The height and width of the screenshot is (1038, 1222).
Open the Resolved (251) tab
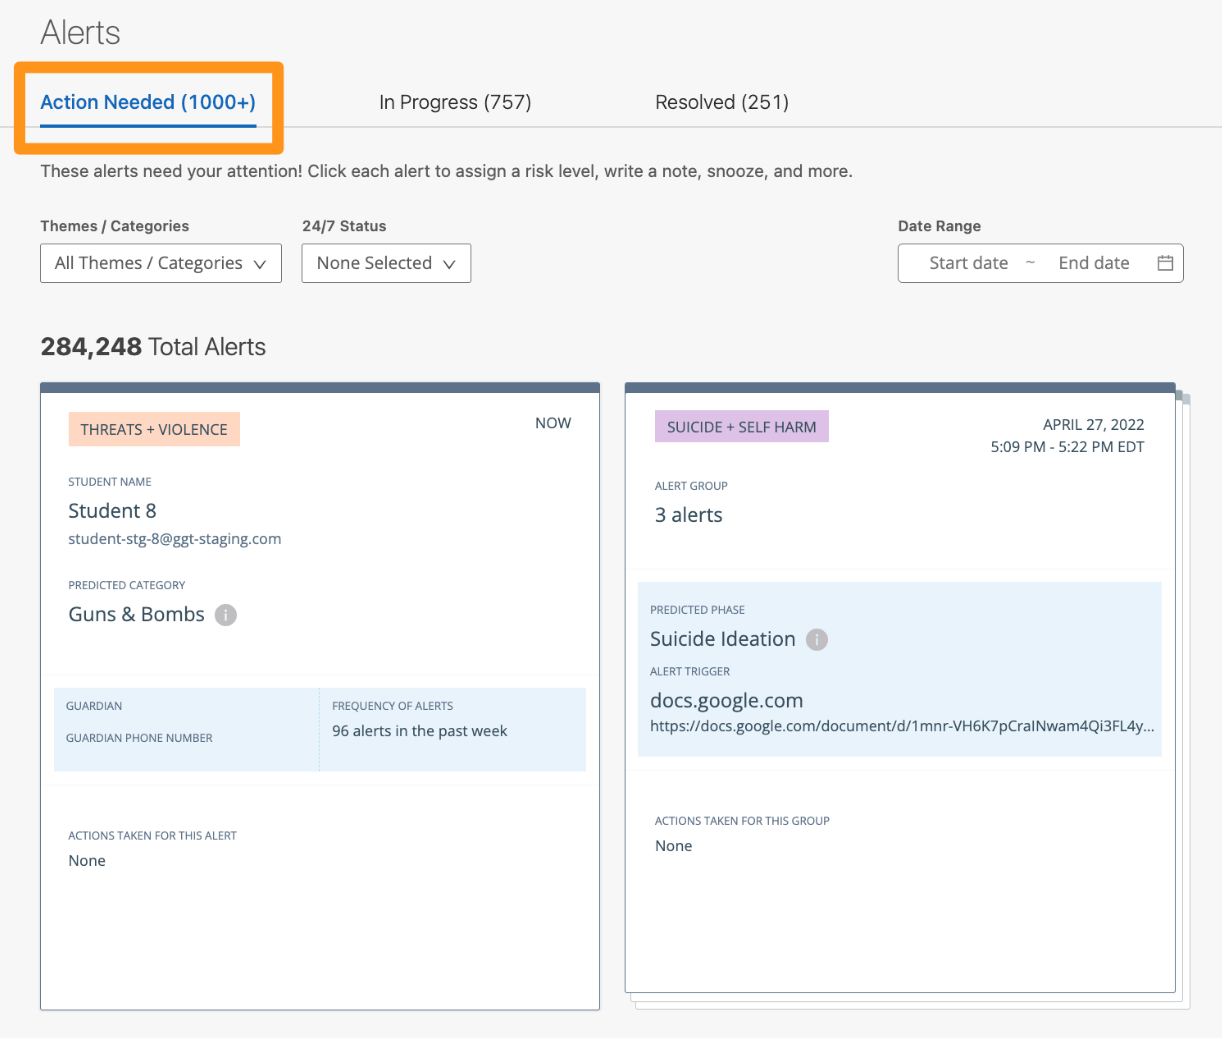click(x=721, y=102)
